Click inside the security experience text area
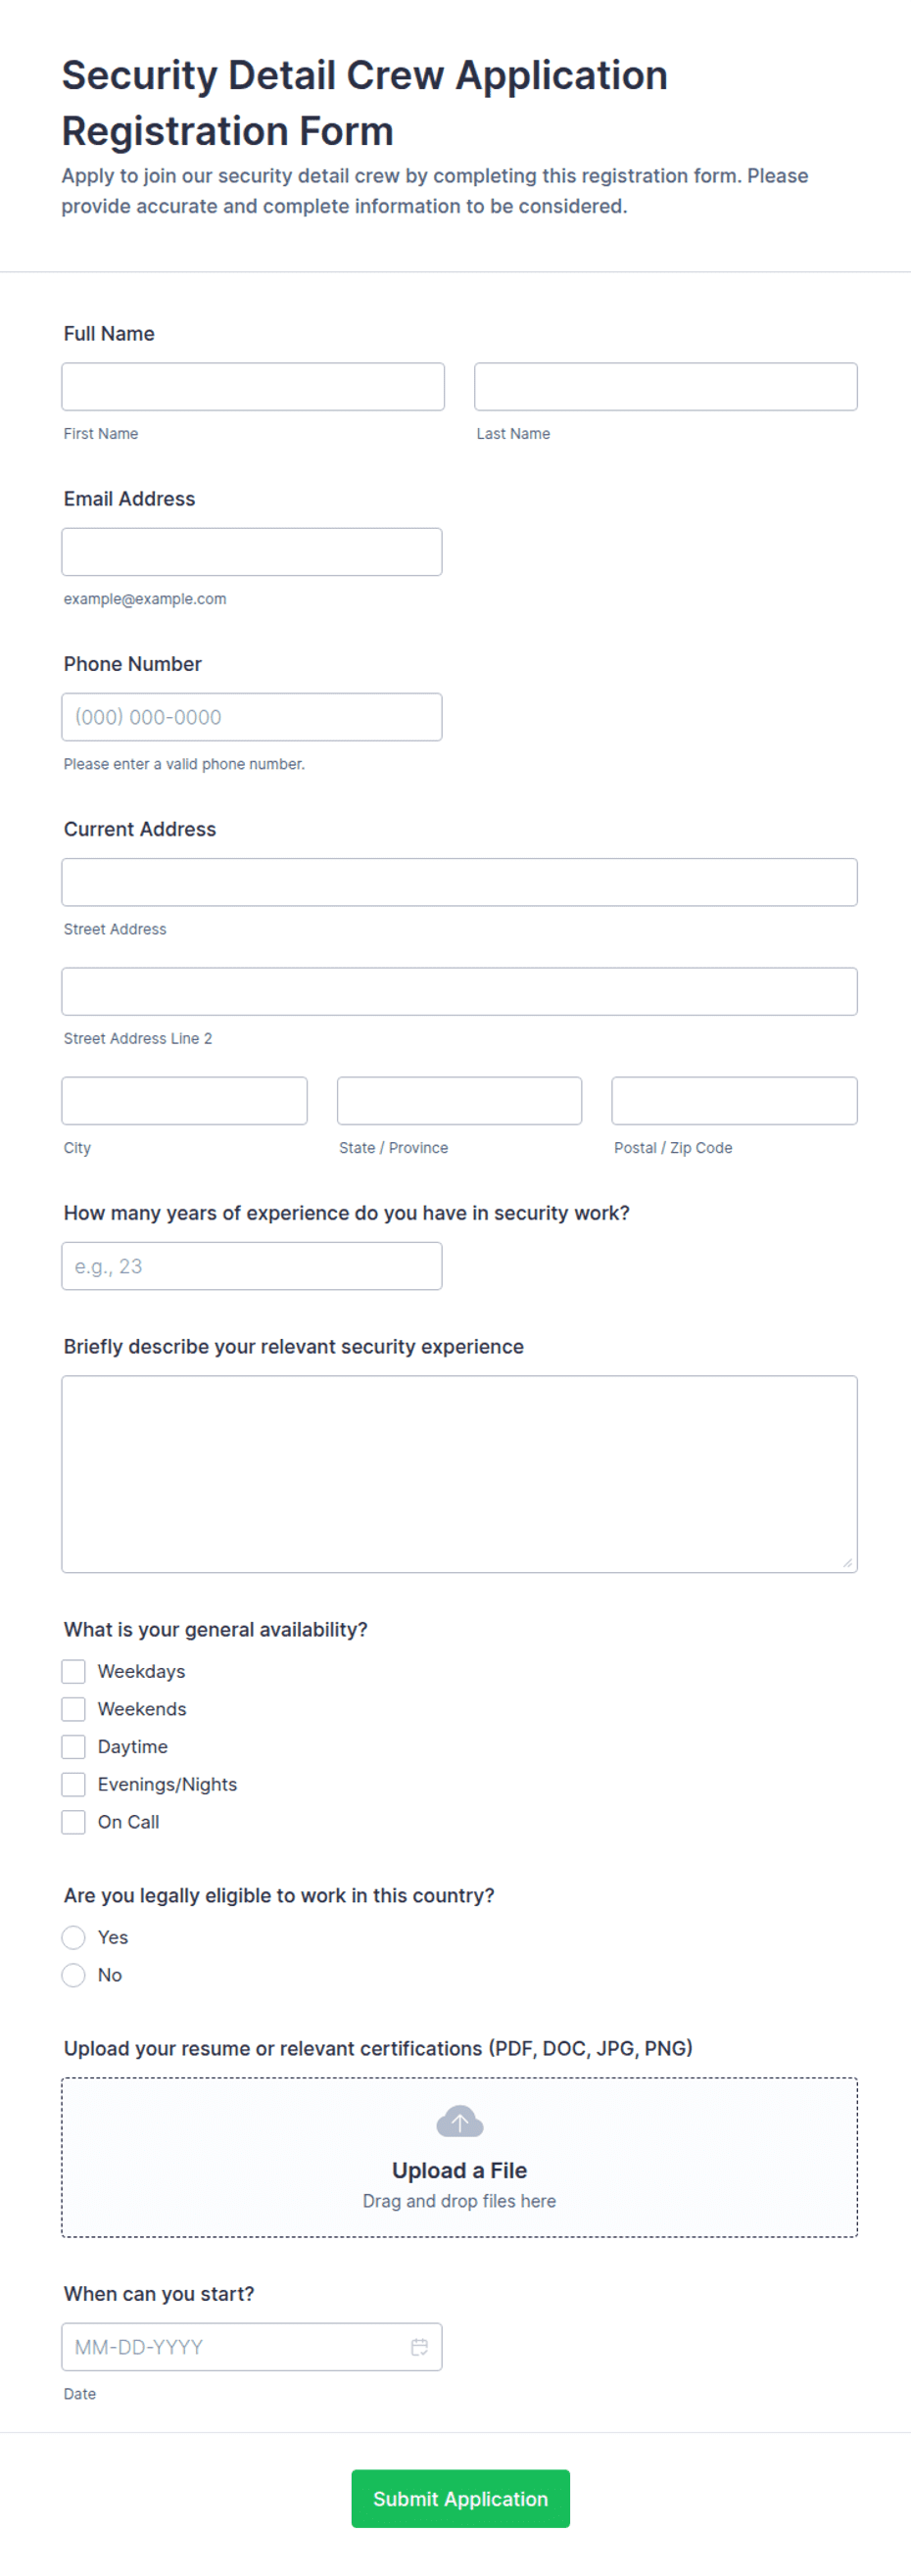 coord(459,1473)
